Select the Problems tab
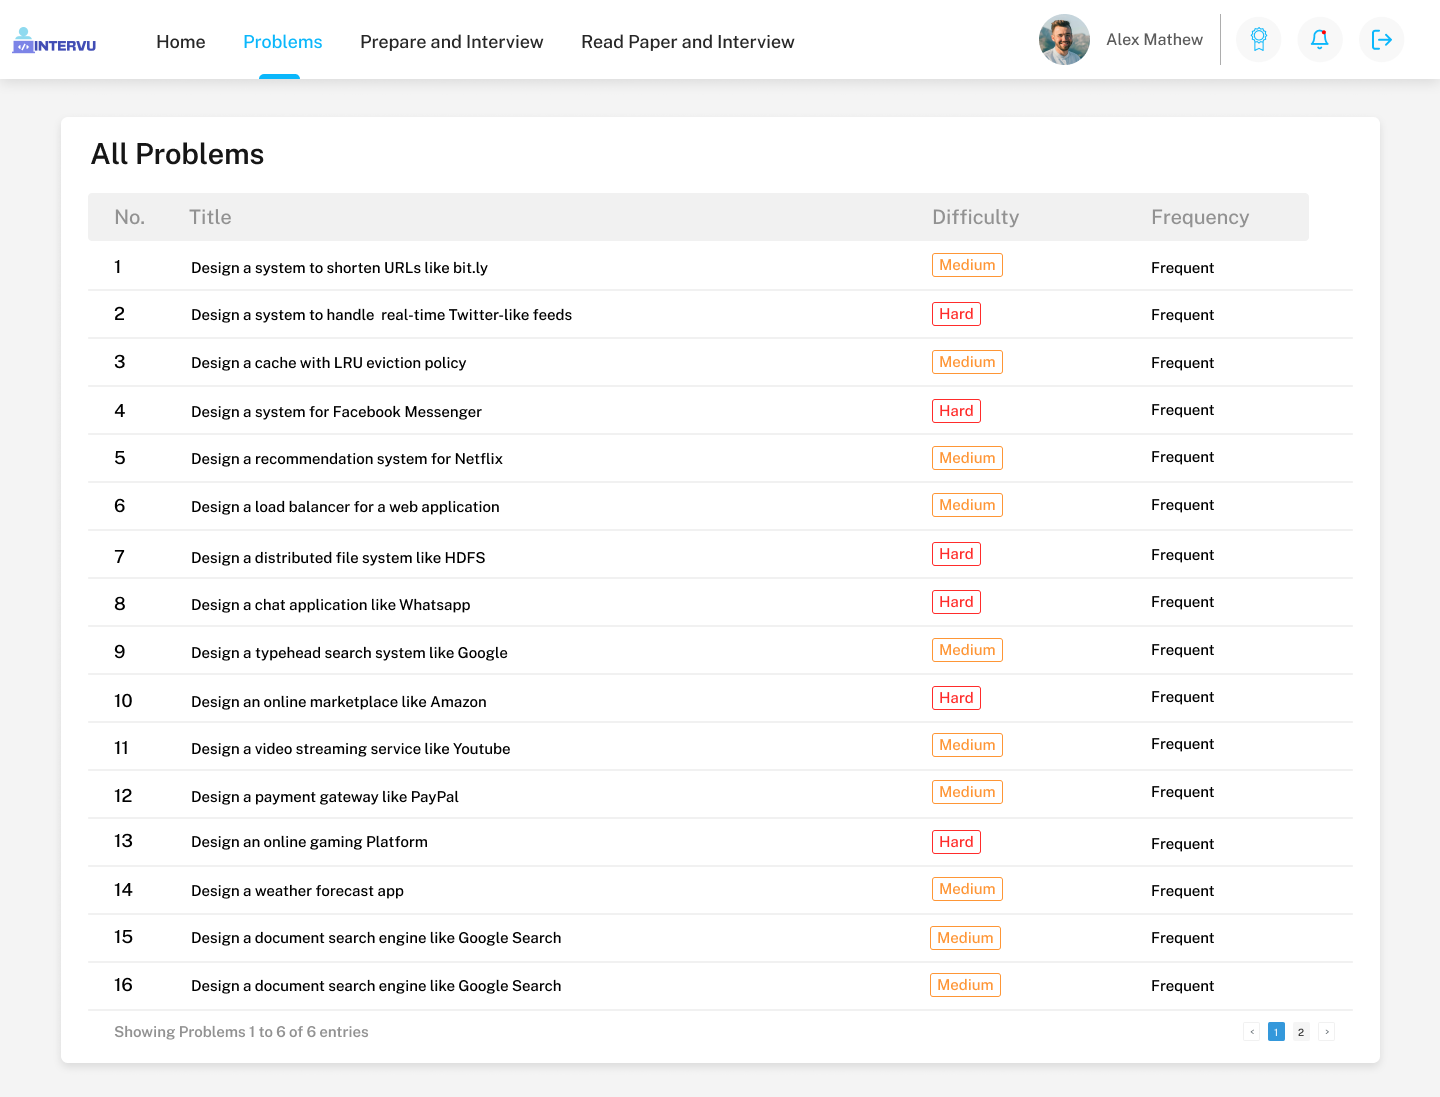Image resolution: width=1440 pixels, height=1097 pixels. (283, 42)
